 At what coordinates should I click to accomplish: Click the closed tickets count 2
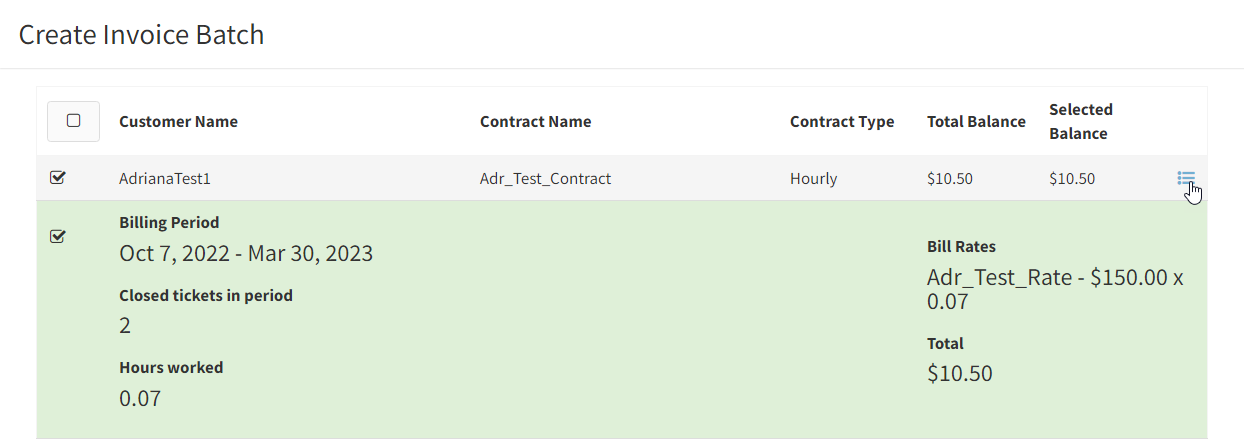[x=125, y=325]
